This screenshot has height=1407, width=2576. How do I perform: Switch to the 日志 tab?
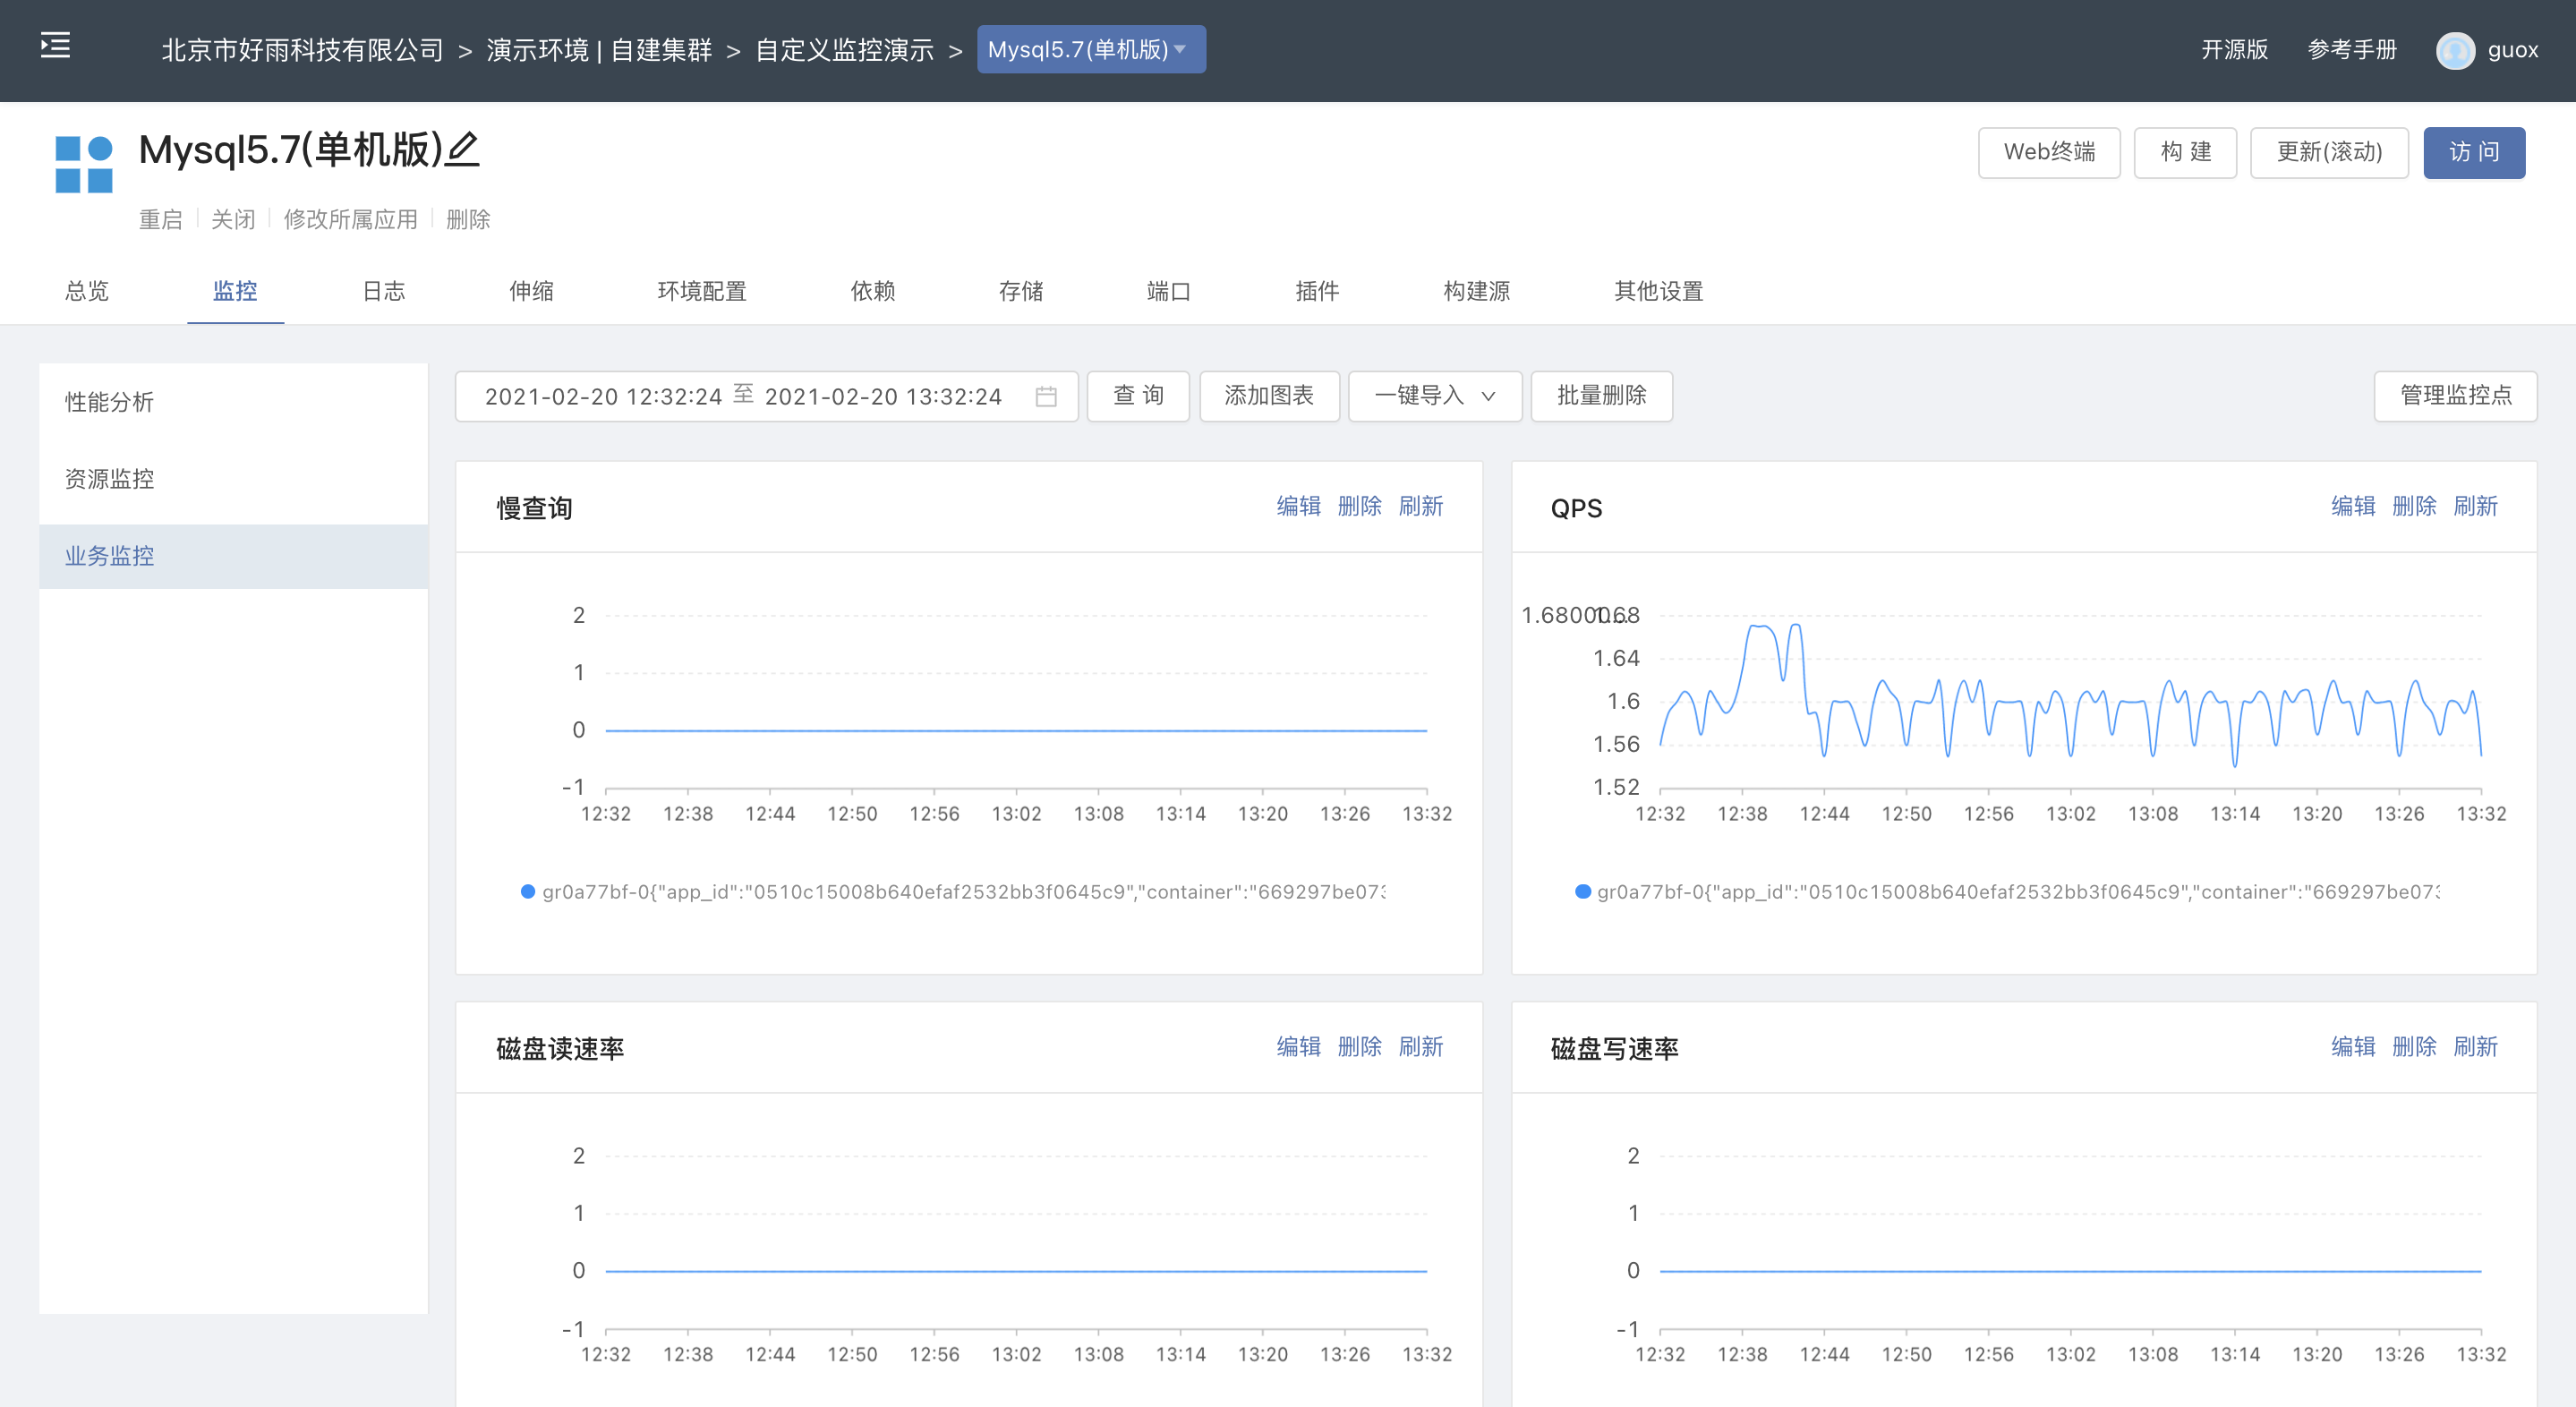coord(383,291)
